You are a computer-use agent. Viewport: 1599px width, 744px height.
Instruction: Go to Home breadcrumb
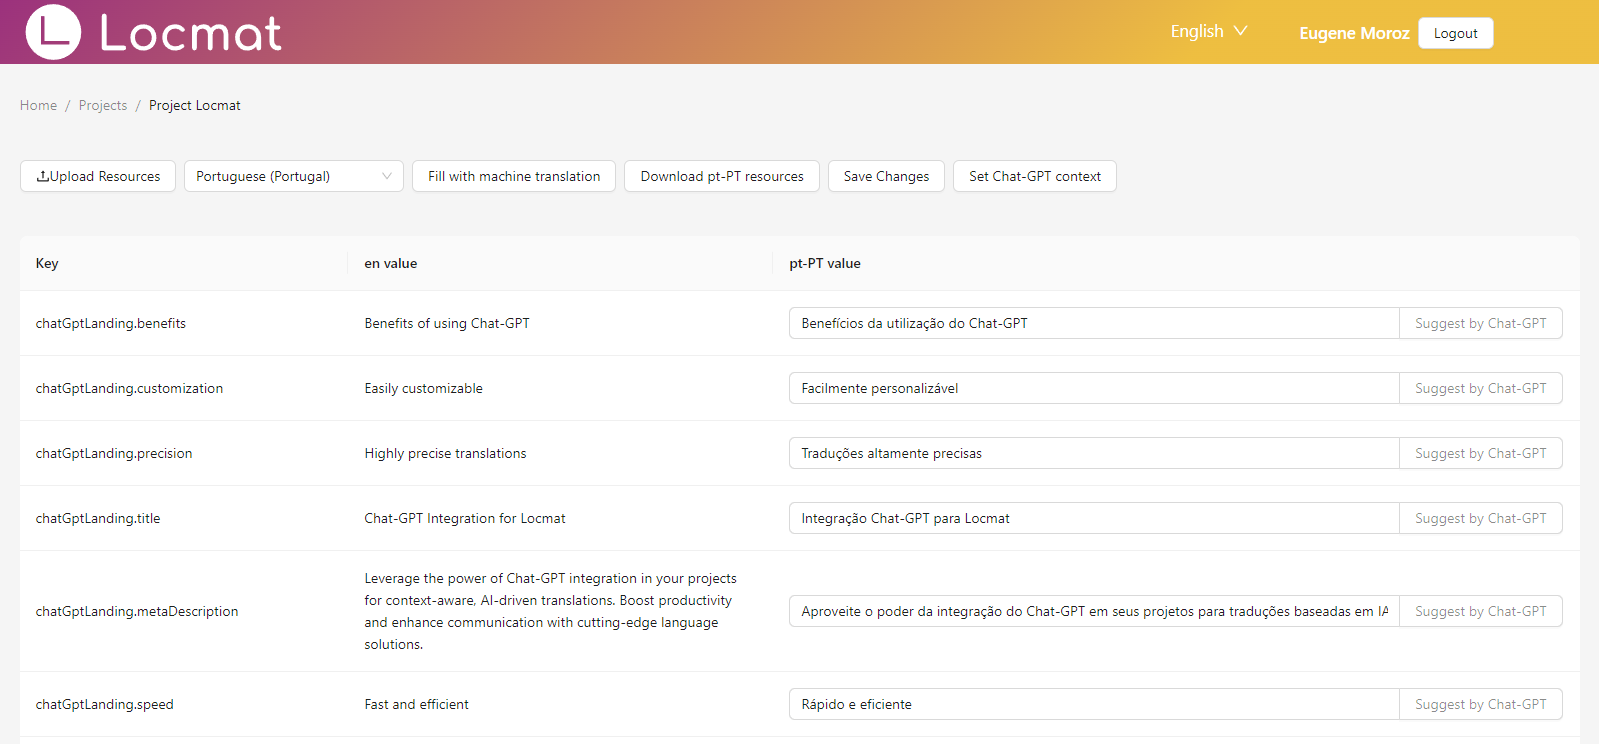click(x=38, y=105)
